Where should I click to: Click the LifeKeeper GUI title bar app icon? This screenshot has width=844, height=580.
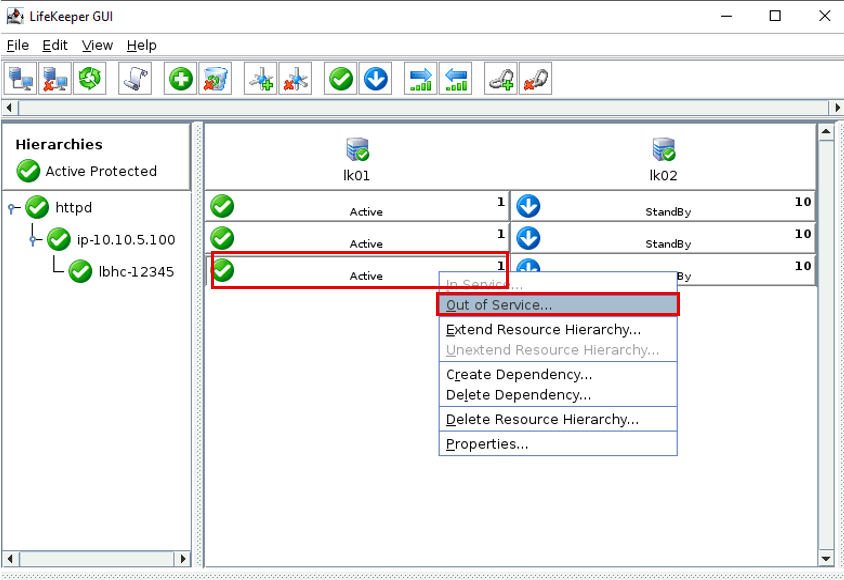15,16
